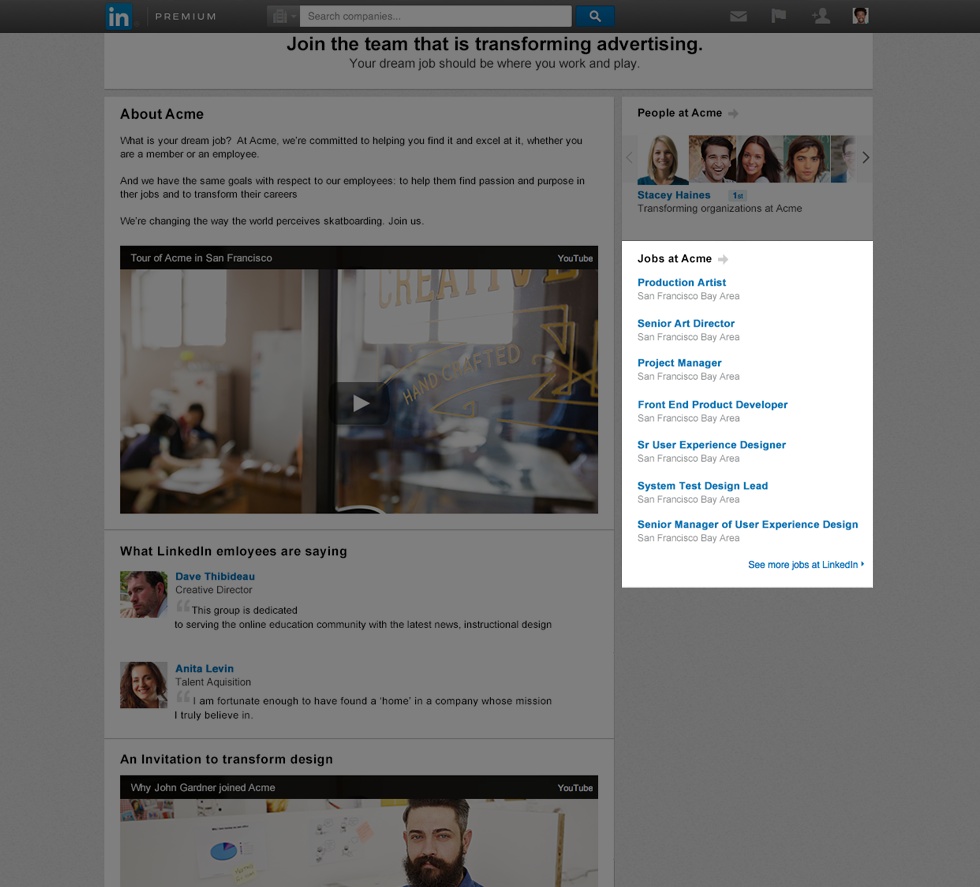Select the Jobs at Acme heading
This screenshot has width=980, height=887.
point(674,259)
